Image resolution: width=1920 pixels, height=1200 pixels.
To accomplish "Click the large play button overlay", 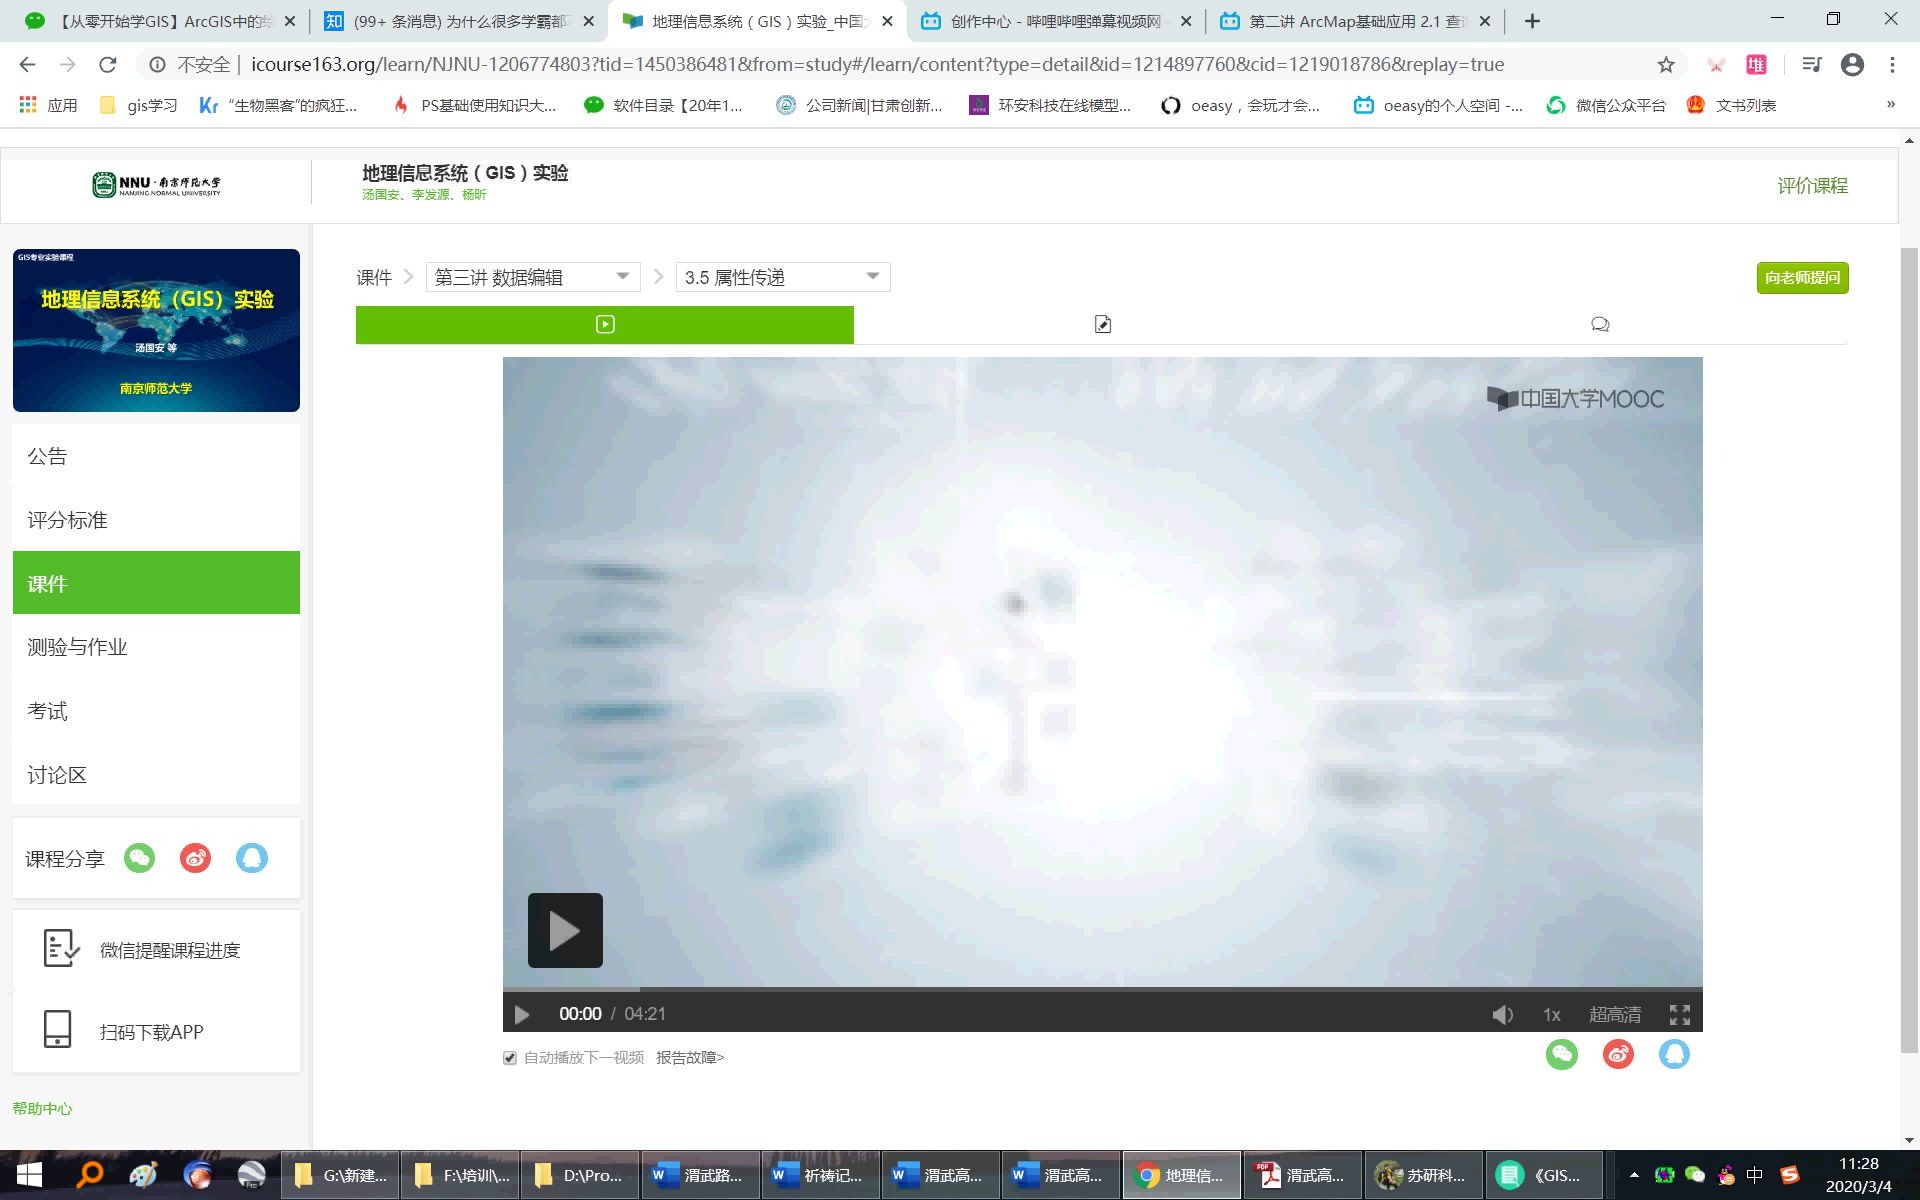I will click(x=565, y=930).
